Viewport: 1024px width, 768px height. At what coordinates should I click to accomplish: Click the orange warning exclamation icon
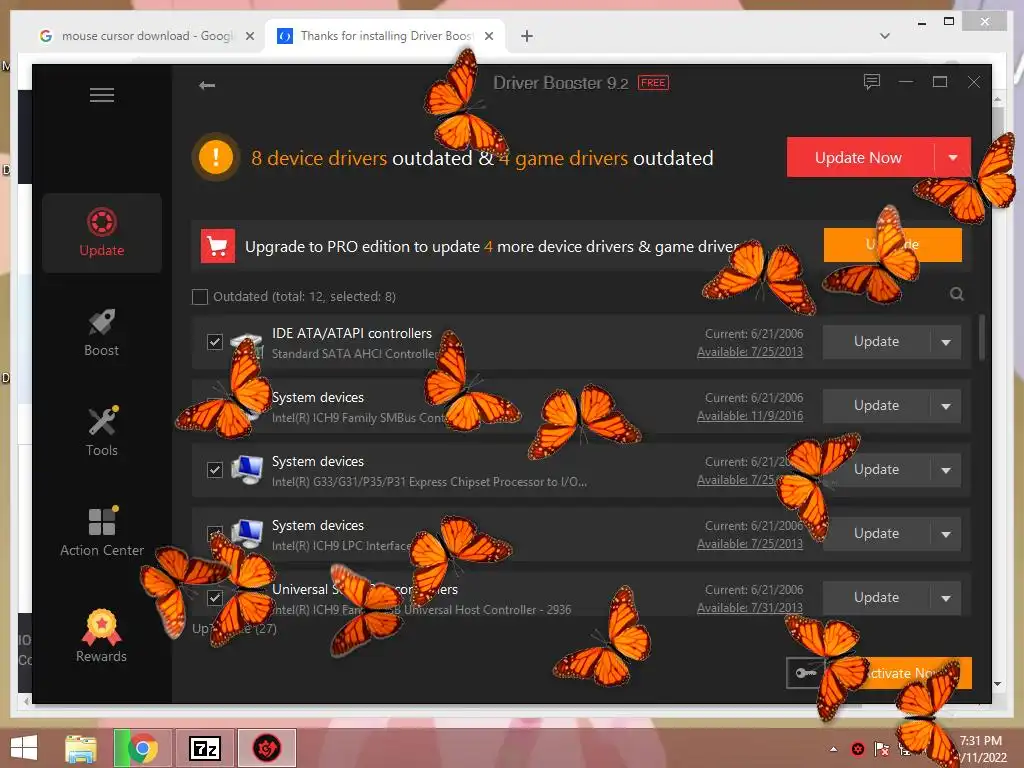[216, 157]
